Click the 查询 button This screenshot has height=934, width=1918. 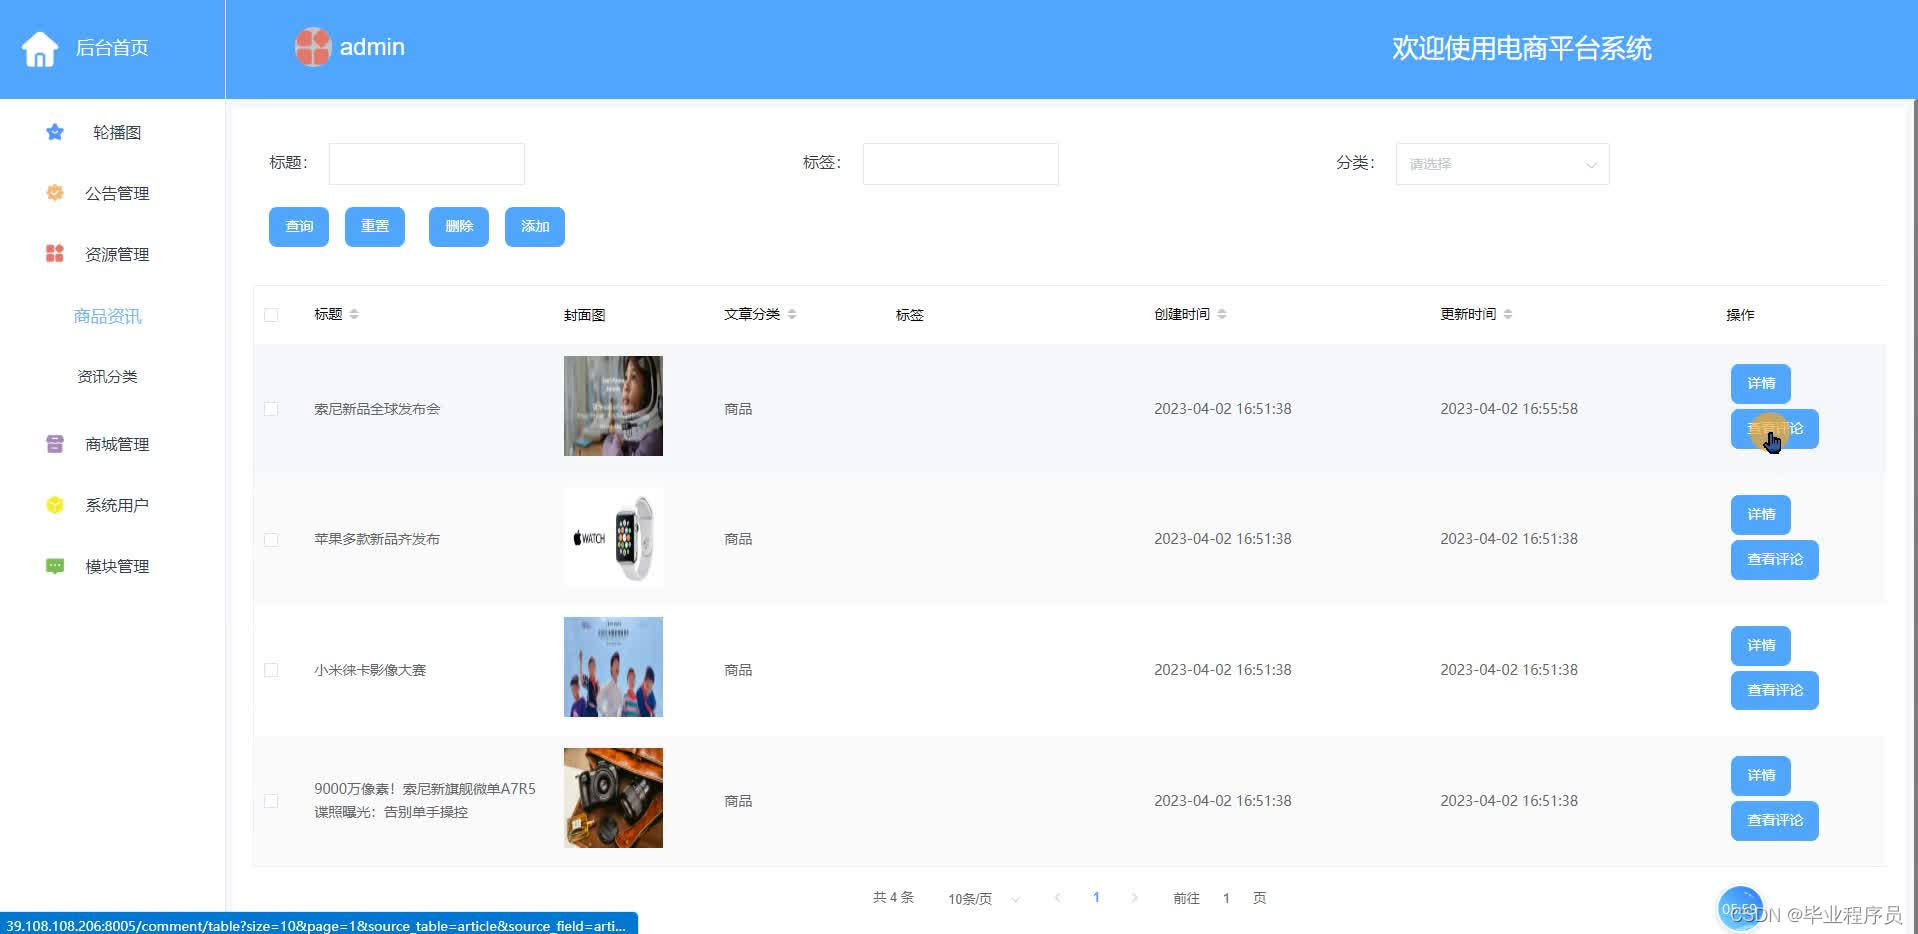(299, 227)
